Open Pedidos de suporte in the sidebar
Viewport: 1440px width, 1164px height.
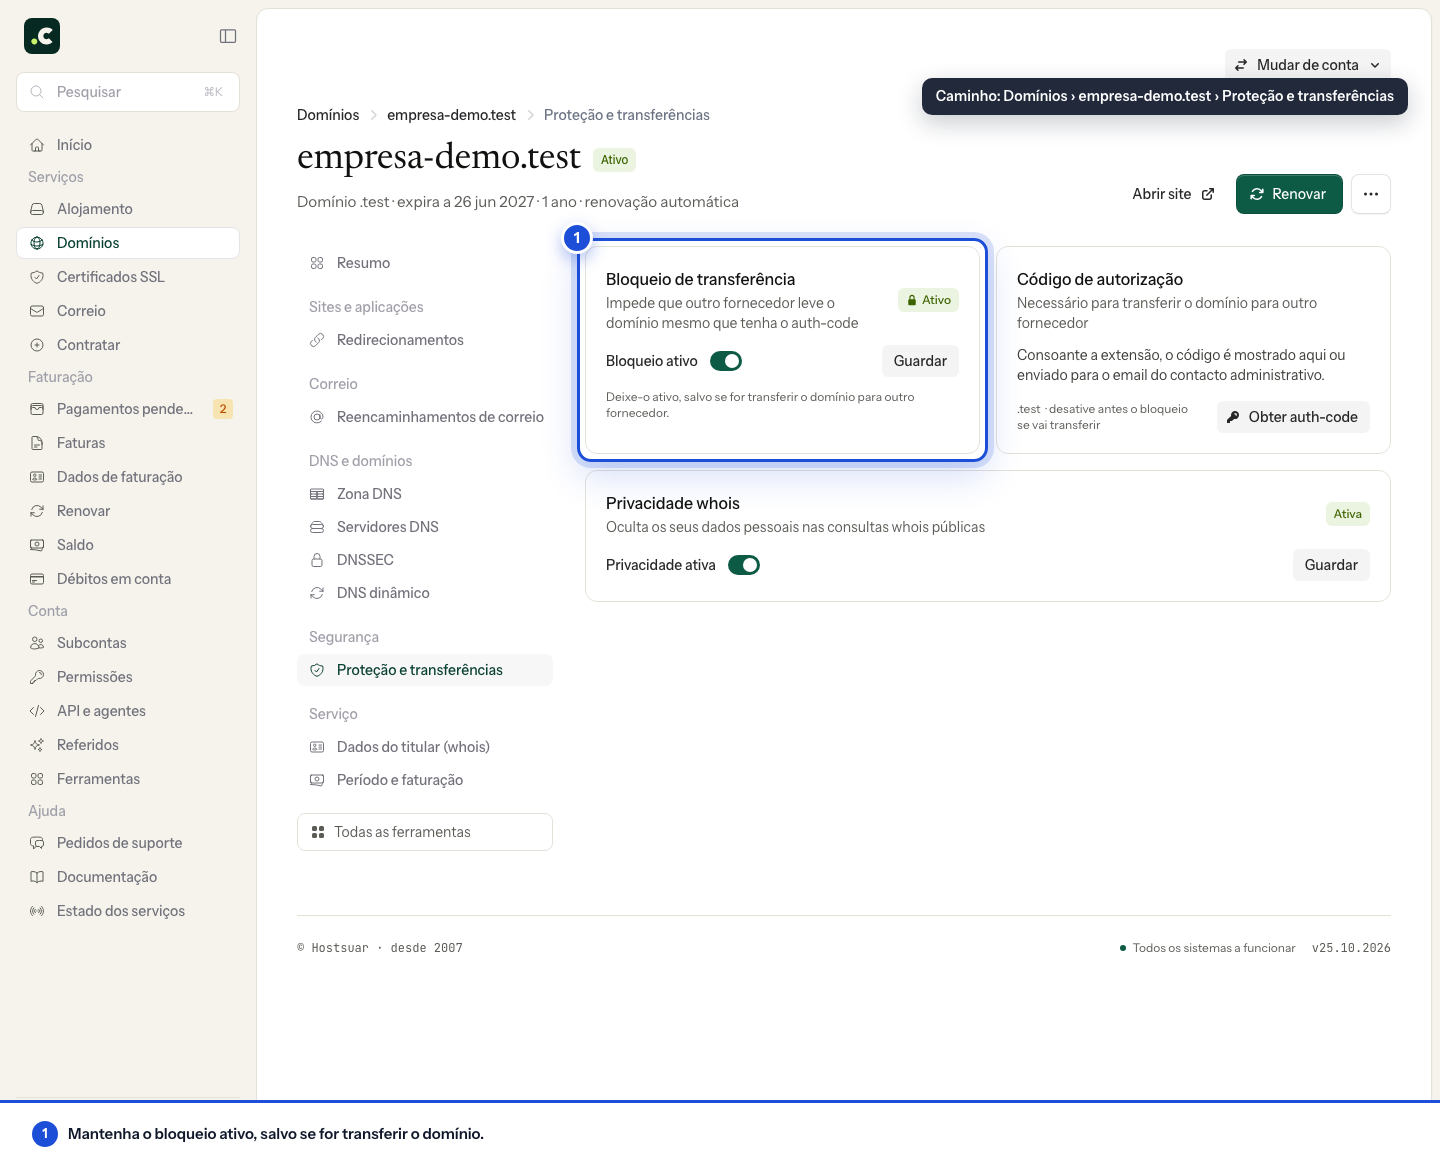(x=128, y=843)
